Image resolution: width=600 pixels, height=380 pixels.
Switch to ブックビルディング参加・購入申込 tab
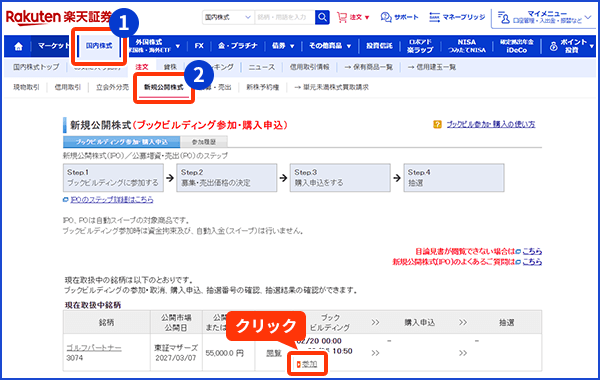122,142
